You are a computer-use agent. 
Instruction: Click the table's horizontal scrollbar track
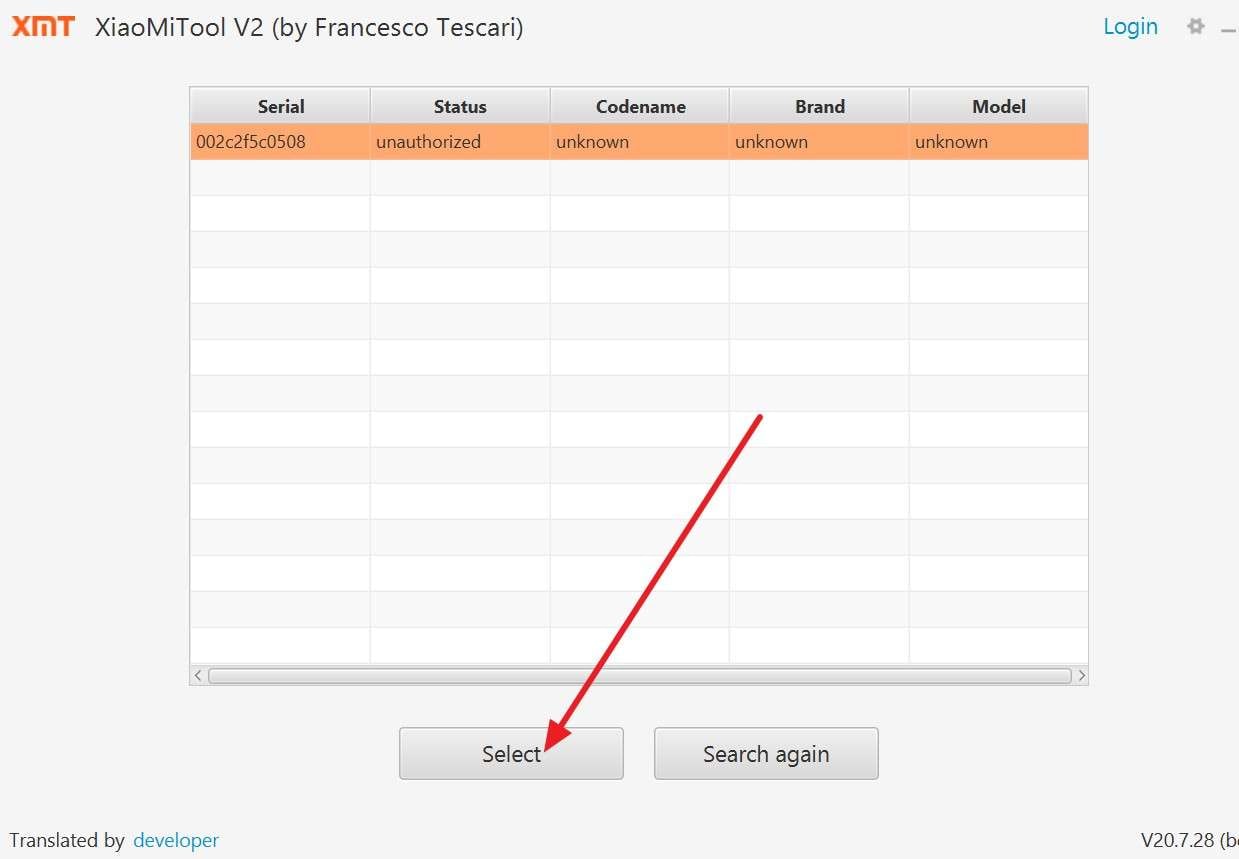tap(639, 676)
